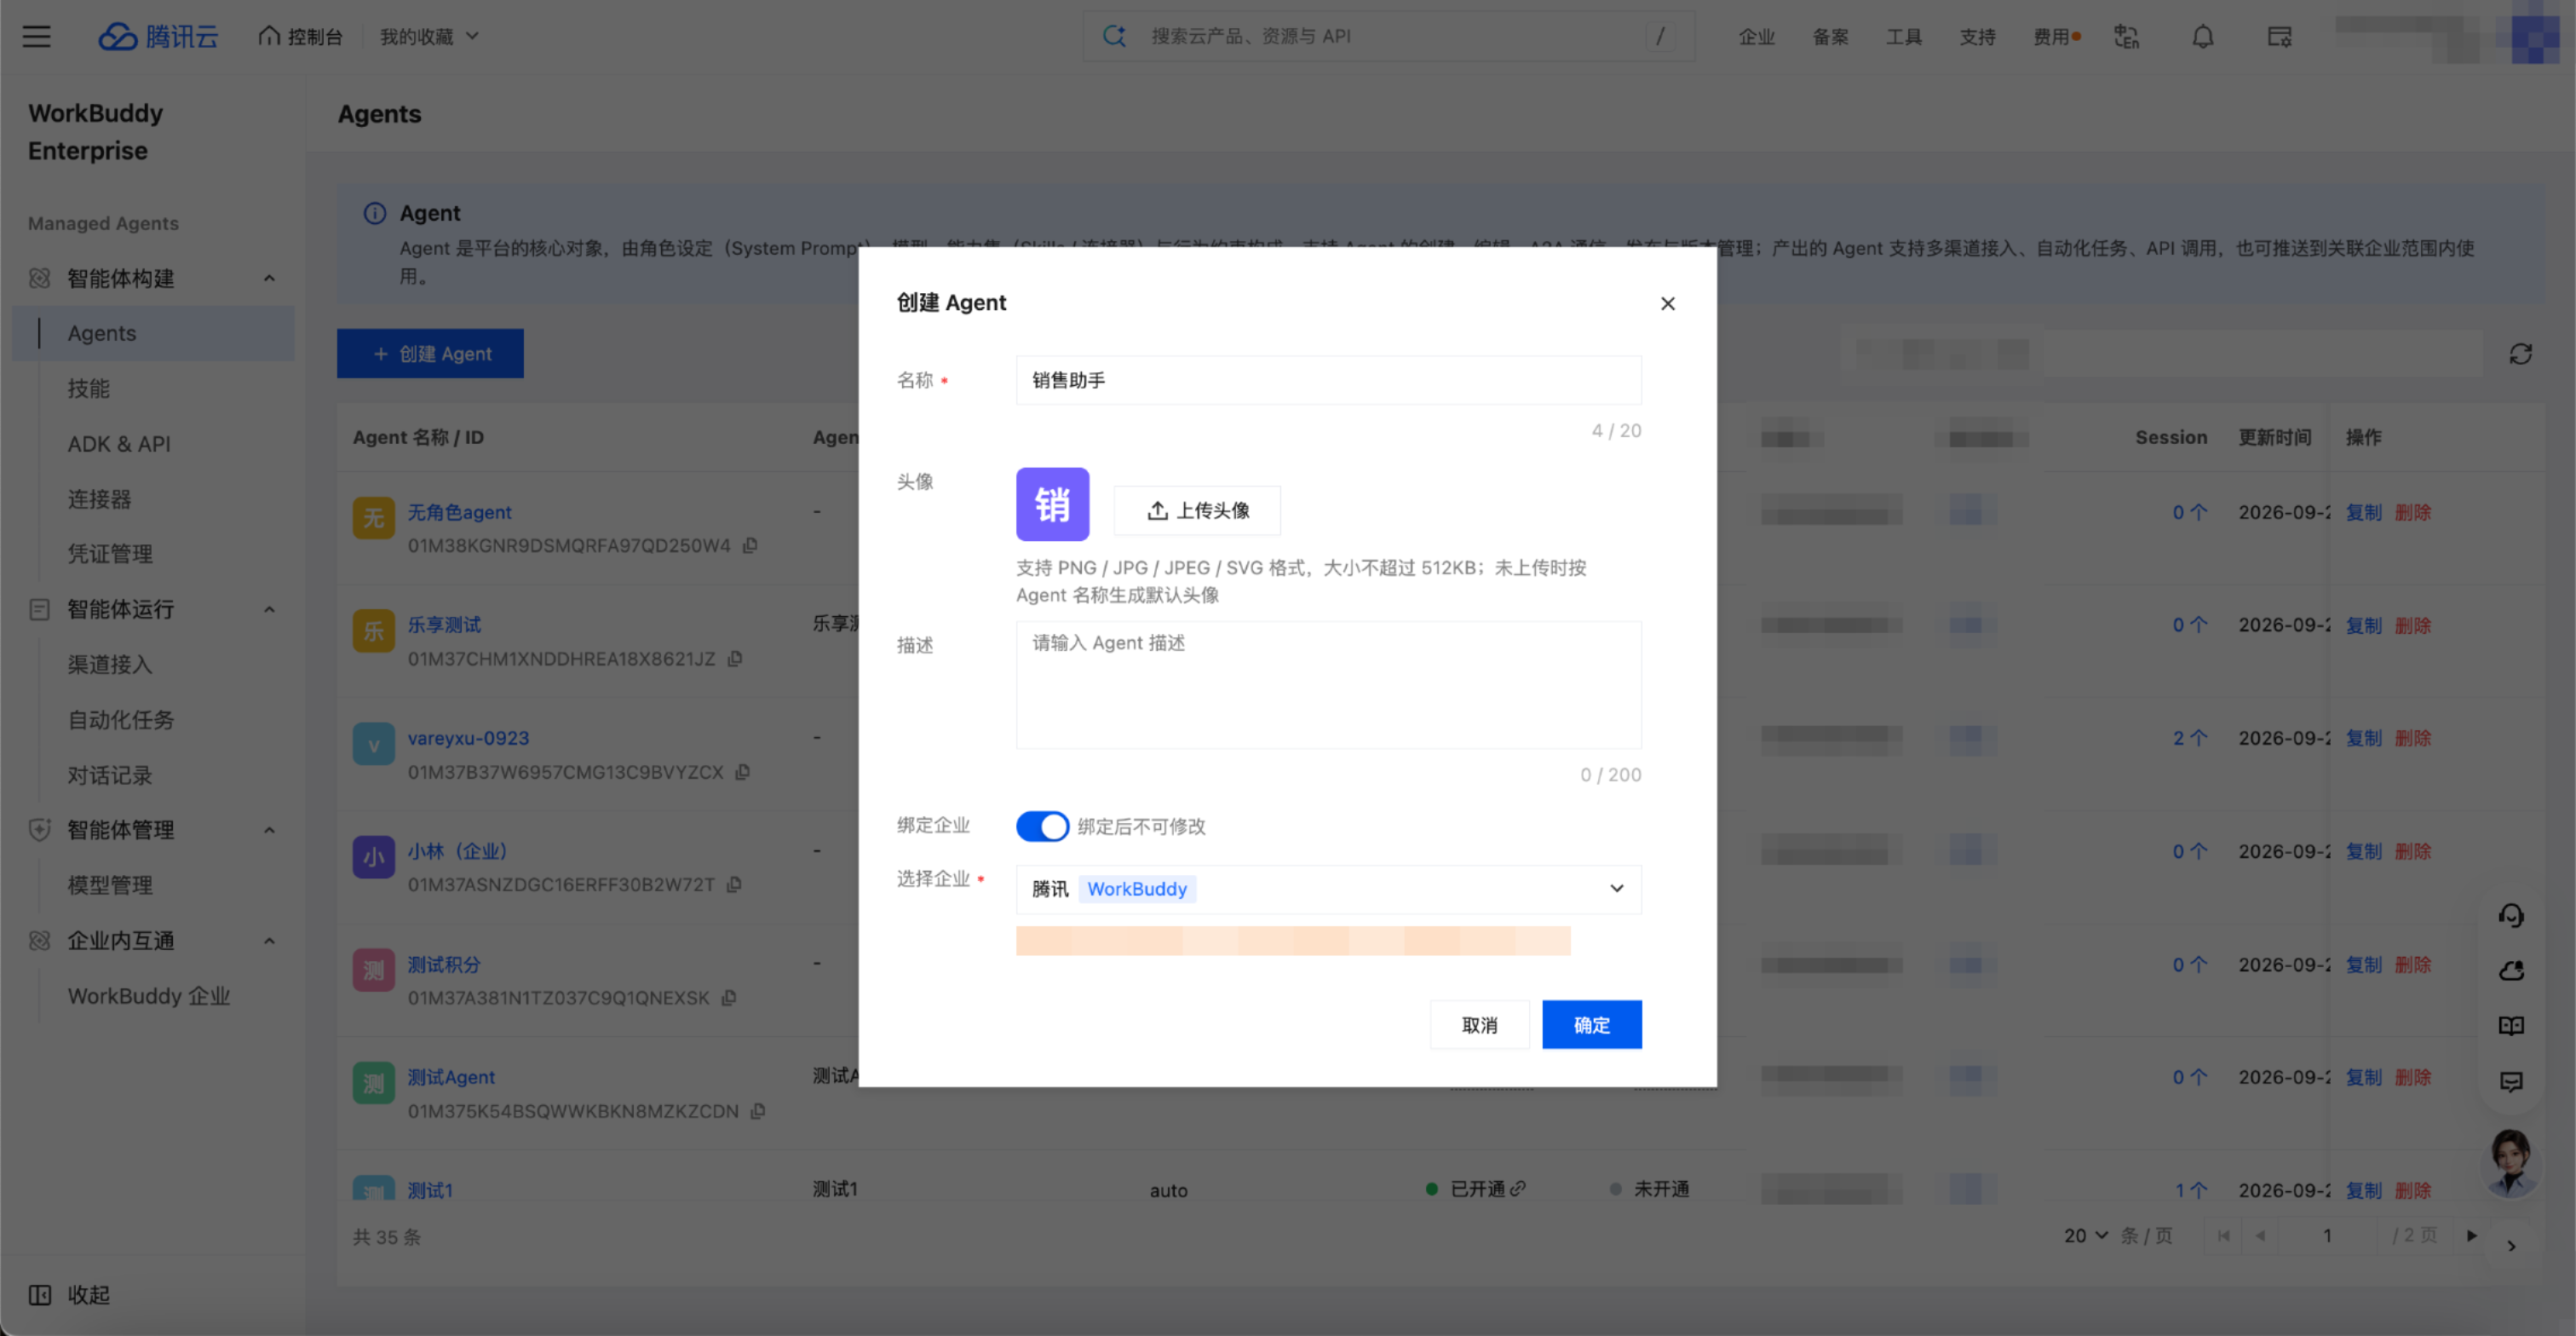The width and height of the screenshot is (2576, 1336).
Task: Click the notification bell icon
Action: tap(2202, 37)
